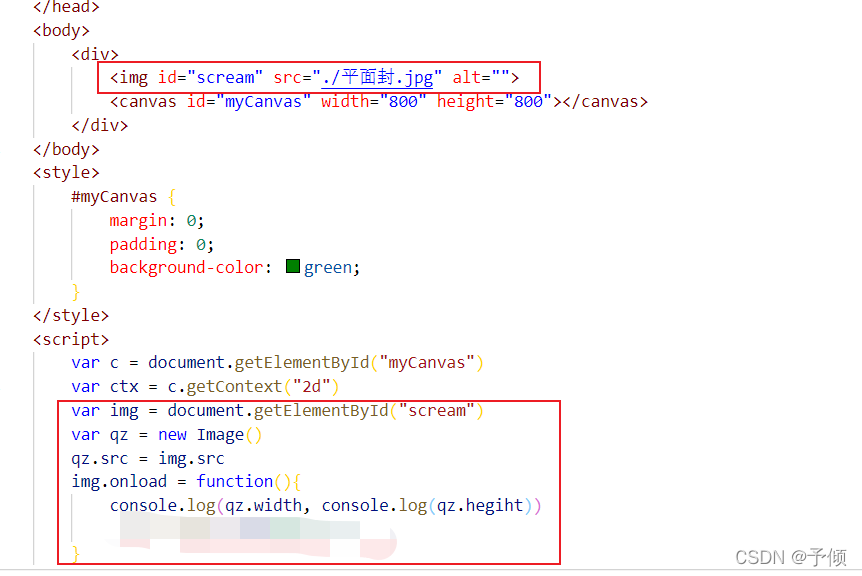Click the closing brace of onload function
Viewport: 862px width, 576px height.
[x=76, y=553]
